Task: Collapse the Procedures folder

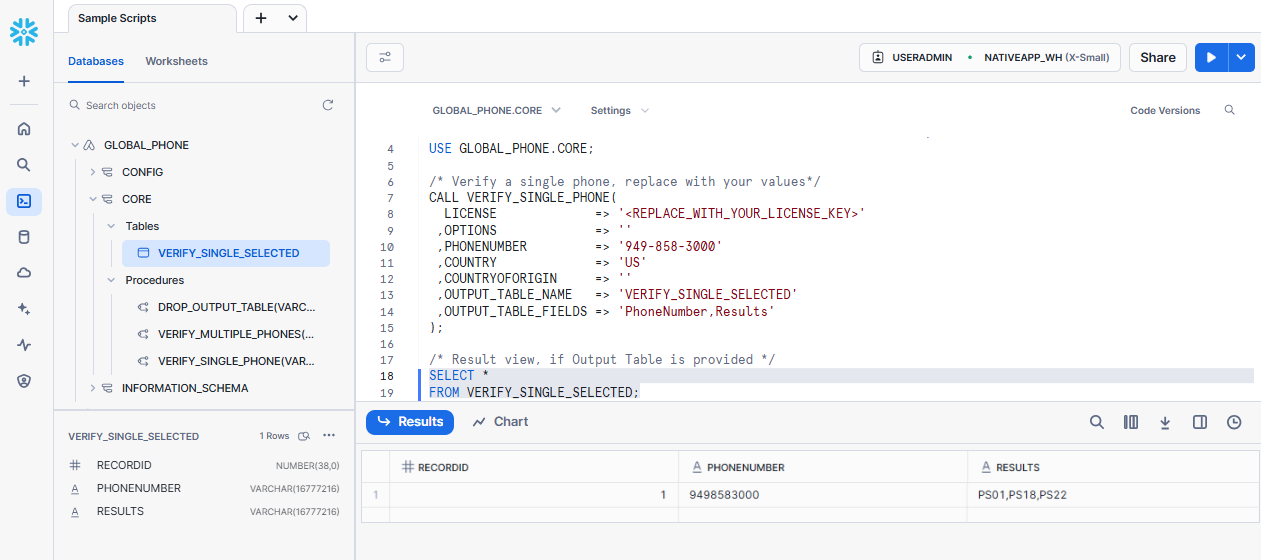Action: pyautogui.click(x=111, y=280)
